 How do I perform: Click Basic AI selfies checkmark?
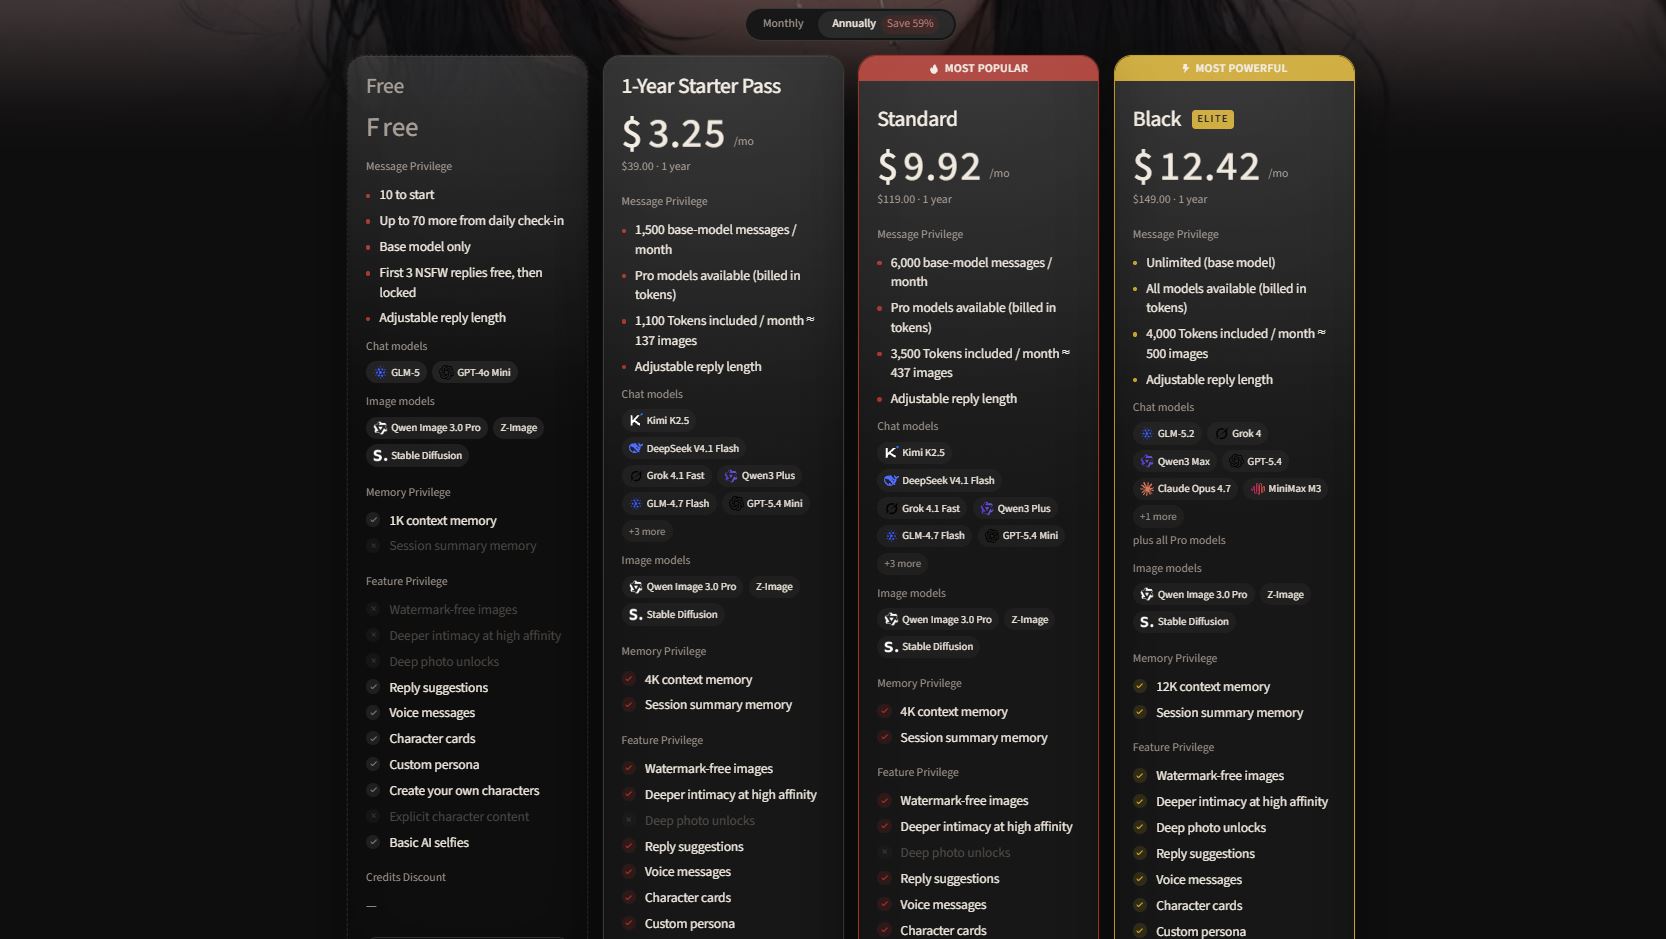pos(373,842)
